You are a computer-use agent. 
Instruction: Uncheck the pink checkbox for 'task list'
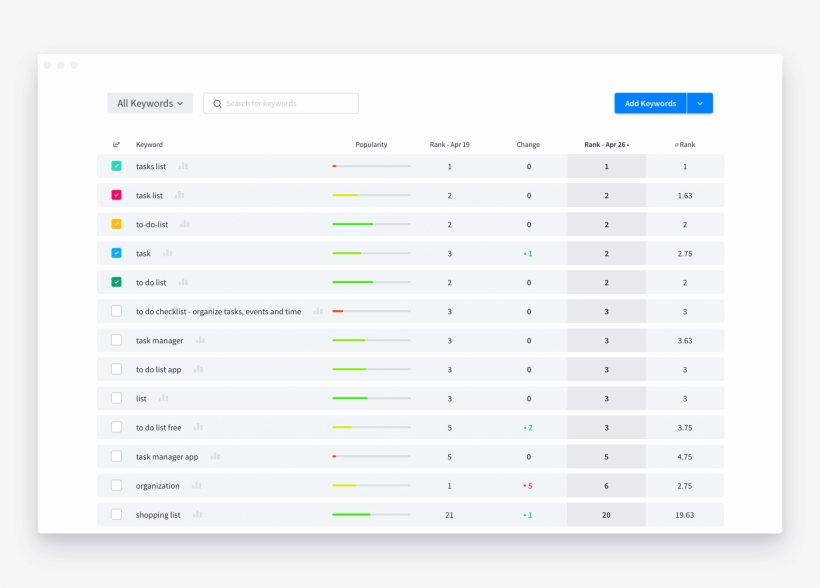[116, 195]
